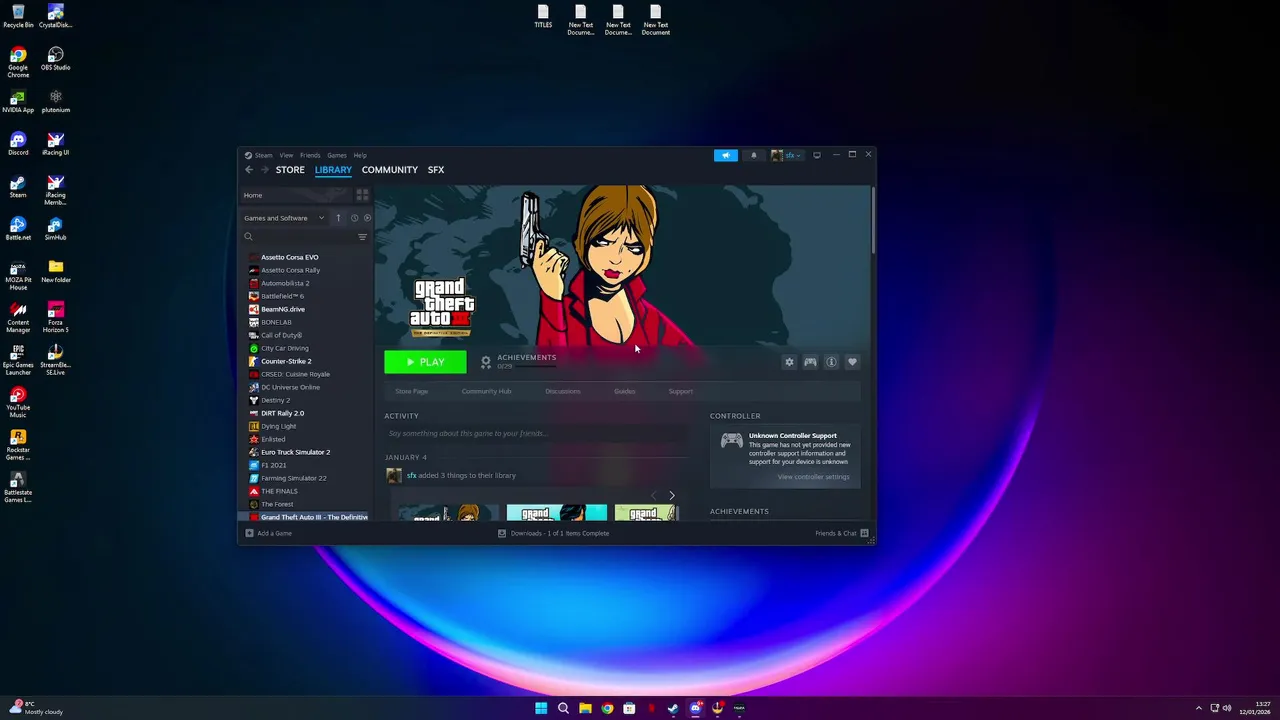1280x720 pixels.
Task: Open Discord desktop shortcut
Action: (x=18, y=144)
